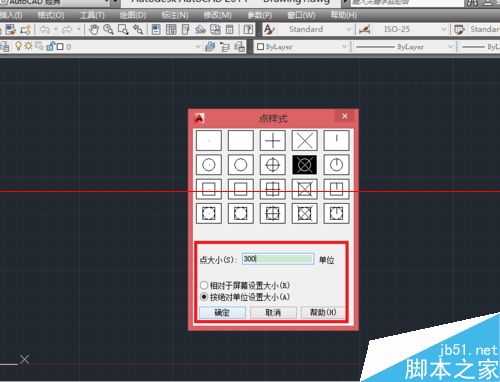Screen dimensions: 500x382
Task: Click the Zoom Previous icon
Action: click(x=138, y=29)
